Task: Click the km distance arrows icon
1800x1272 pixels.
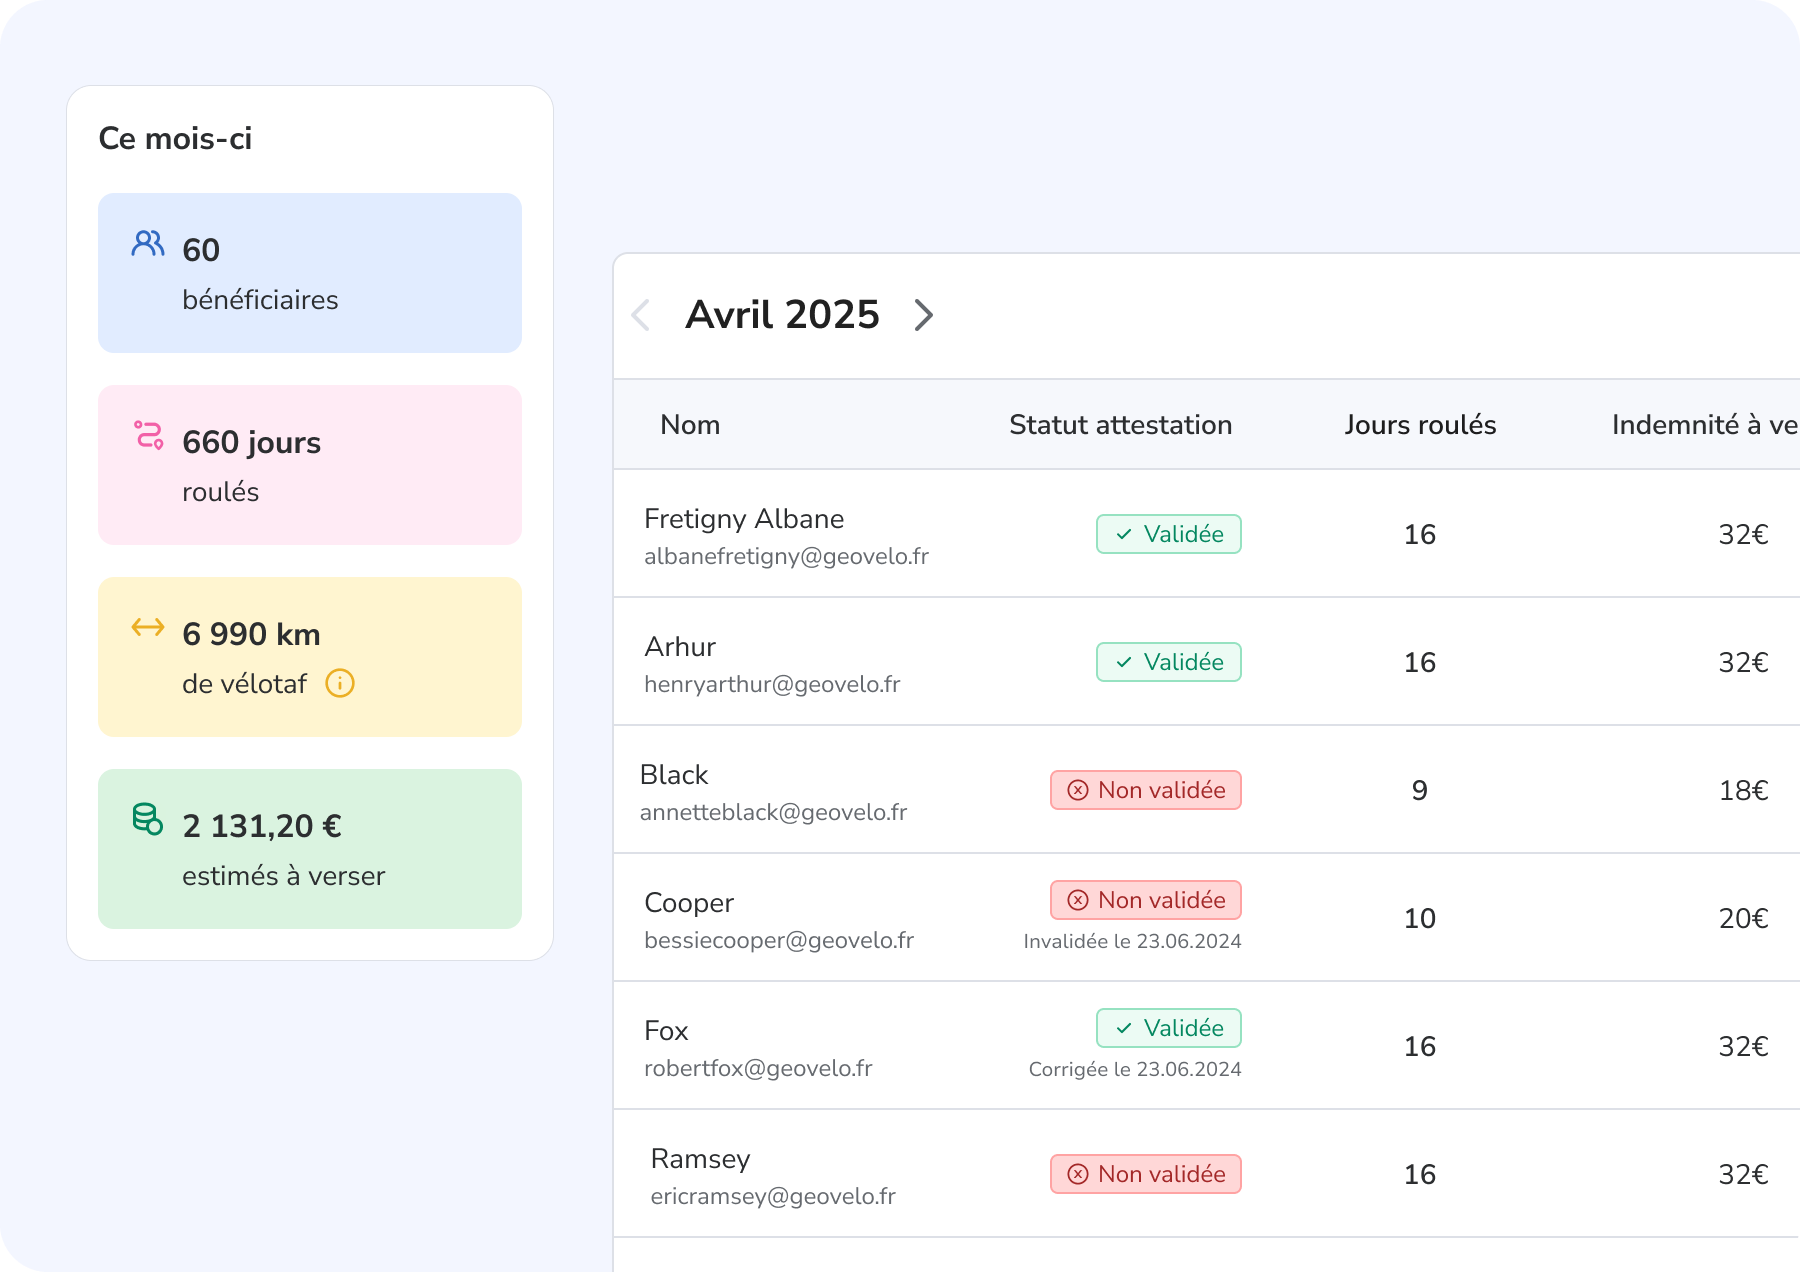Action: 148,627
